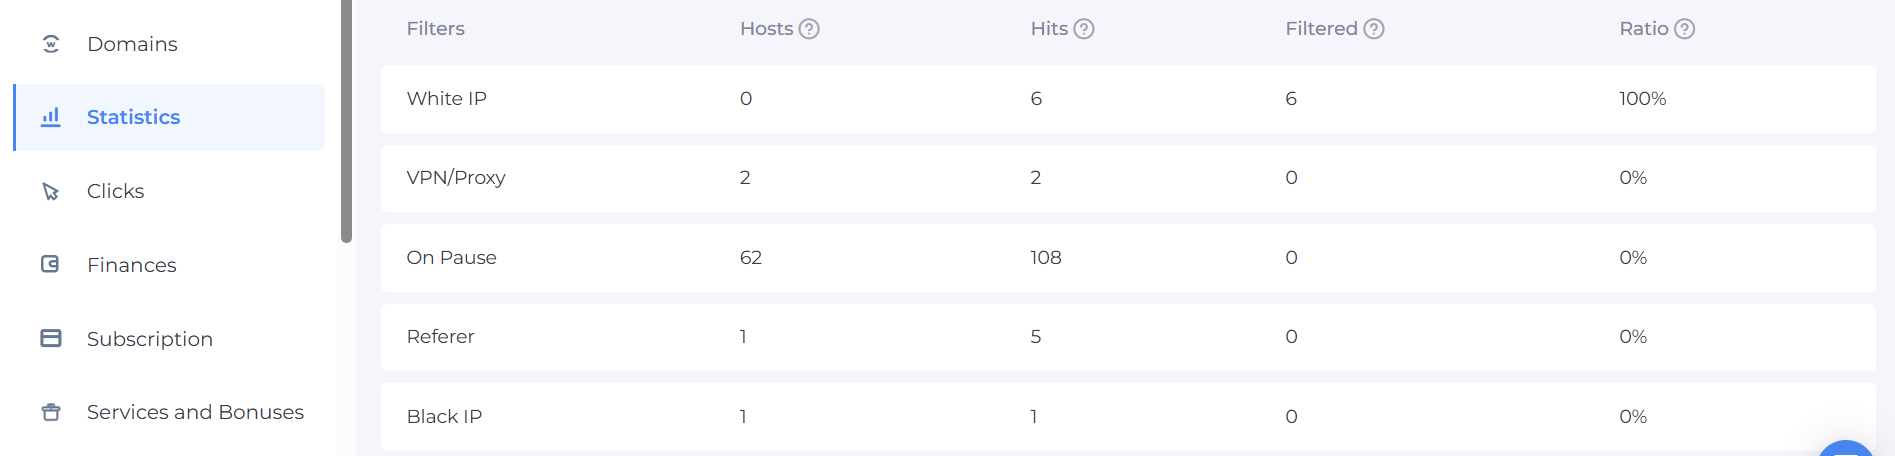
Task: Open the Clicks menu item
Action: tap(115, 191)
